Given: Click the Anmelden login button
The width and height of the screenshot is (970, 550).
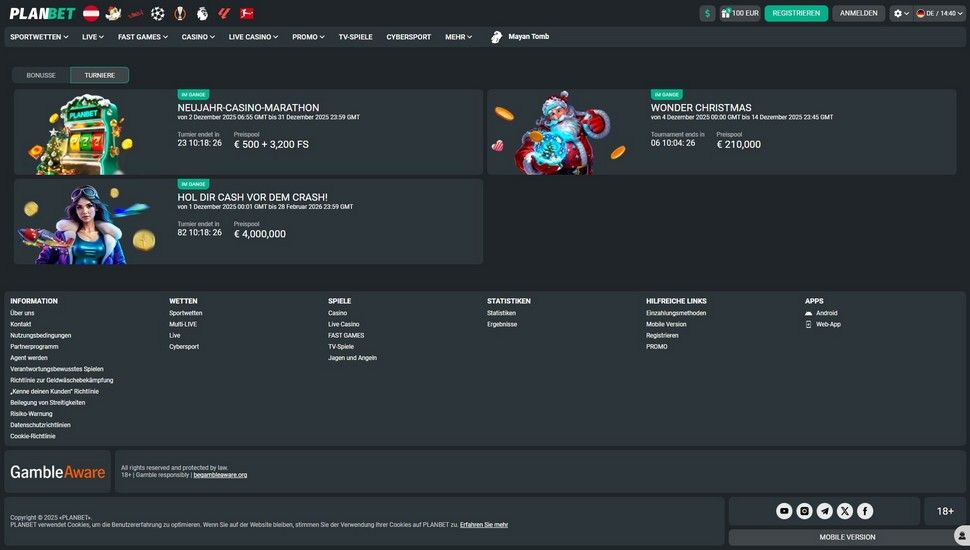Looking at the screenshot, I should [858, 13].
